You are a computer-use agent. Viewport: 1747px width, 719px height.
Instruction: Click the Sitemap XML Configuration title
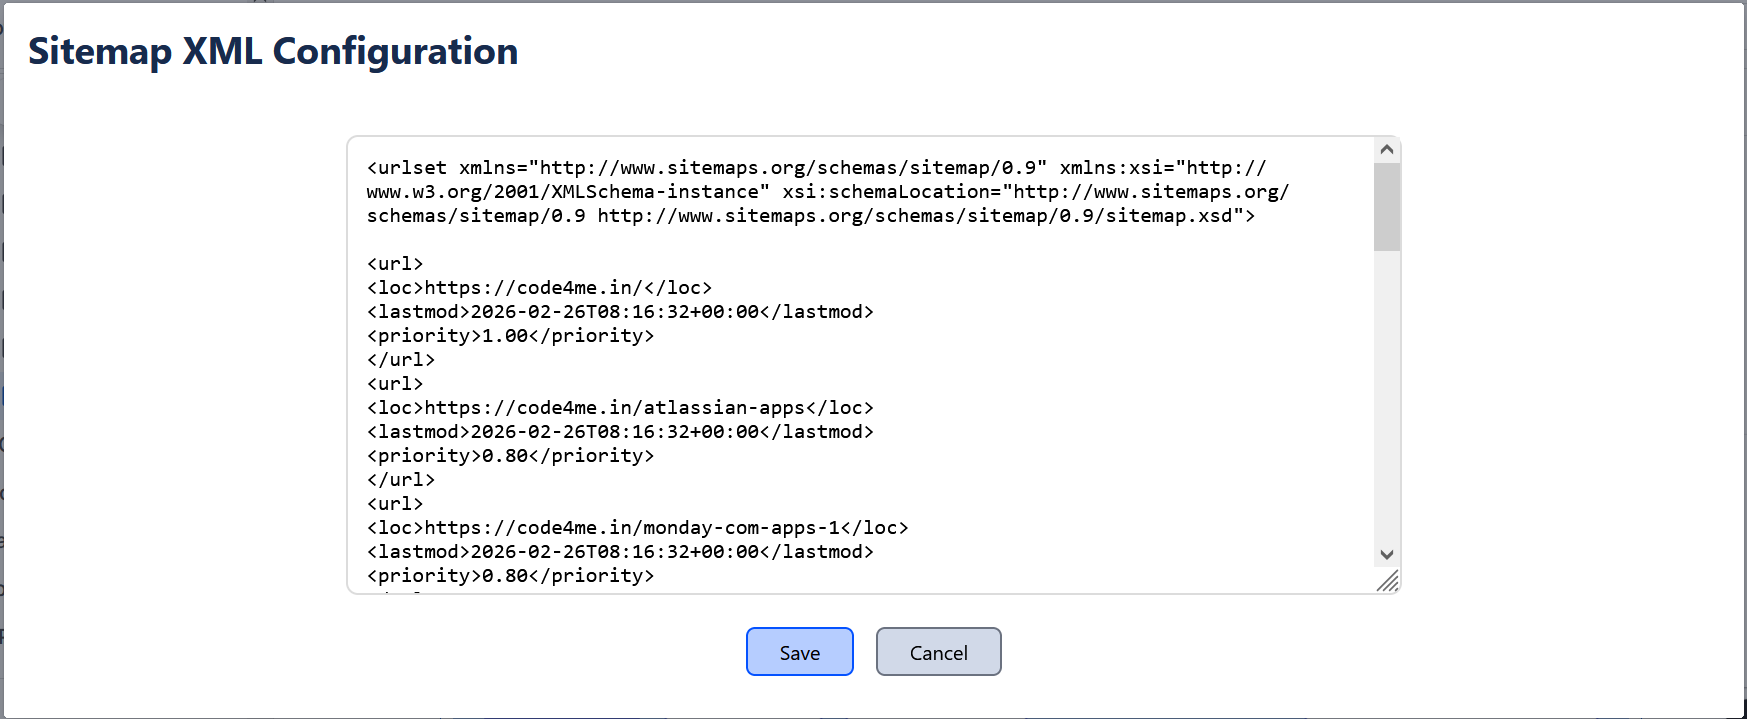click(x=273, y=50)
